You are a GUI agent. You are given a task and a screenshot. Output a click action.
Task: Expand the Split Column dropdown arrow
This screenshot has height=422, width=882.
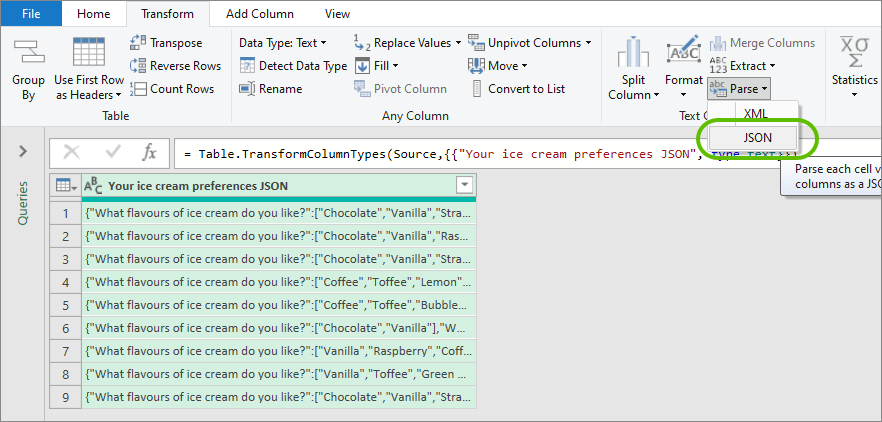coord(656,95)
